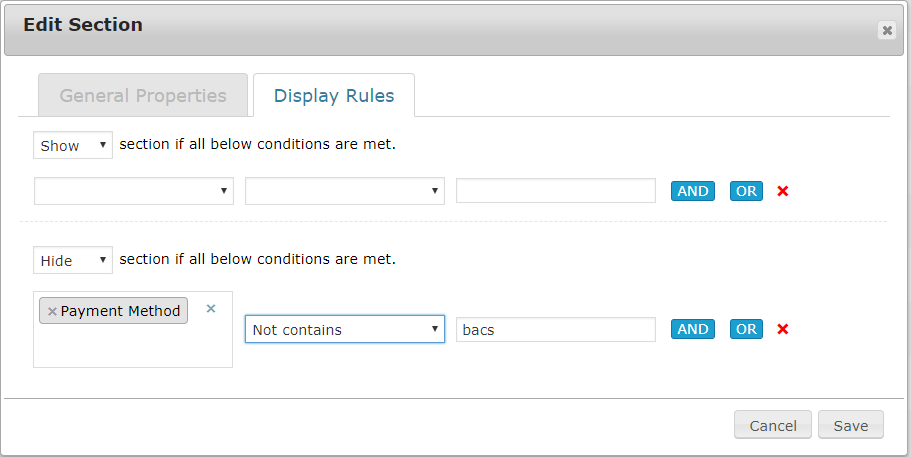Switch to the General Properties tab

(143, 96)
